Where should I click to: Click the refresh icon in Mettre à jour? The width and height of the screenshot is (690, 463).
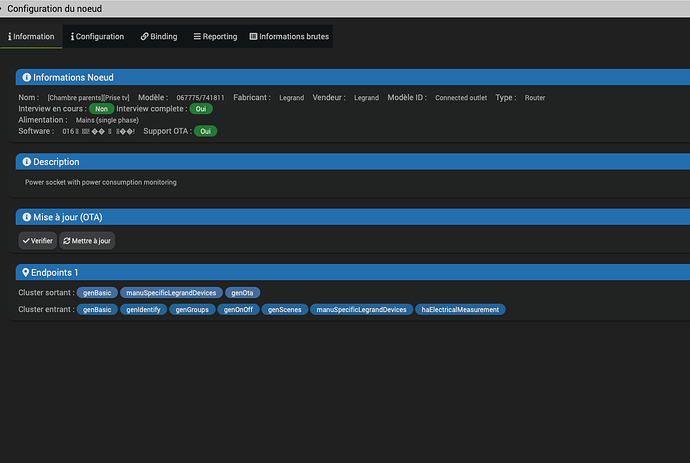67,241
